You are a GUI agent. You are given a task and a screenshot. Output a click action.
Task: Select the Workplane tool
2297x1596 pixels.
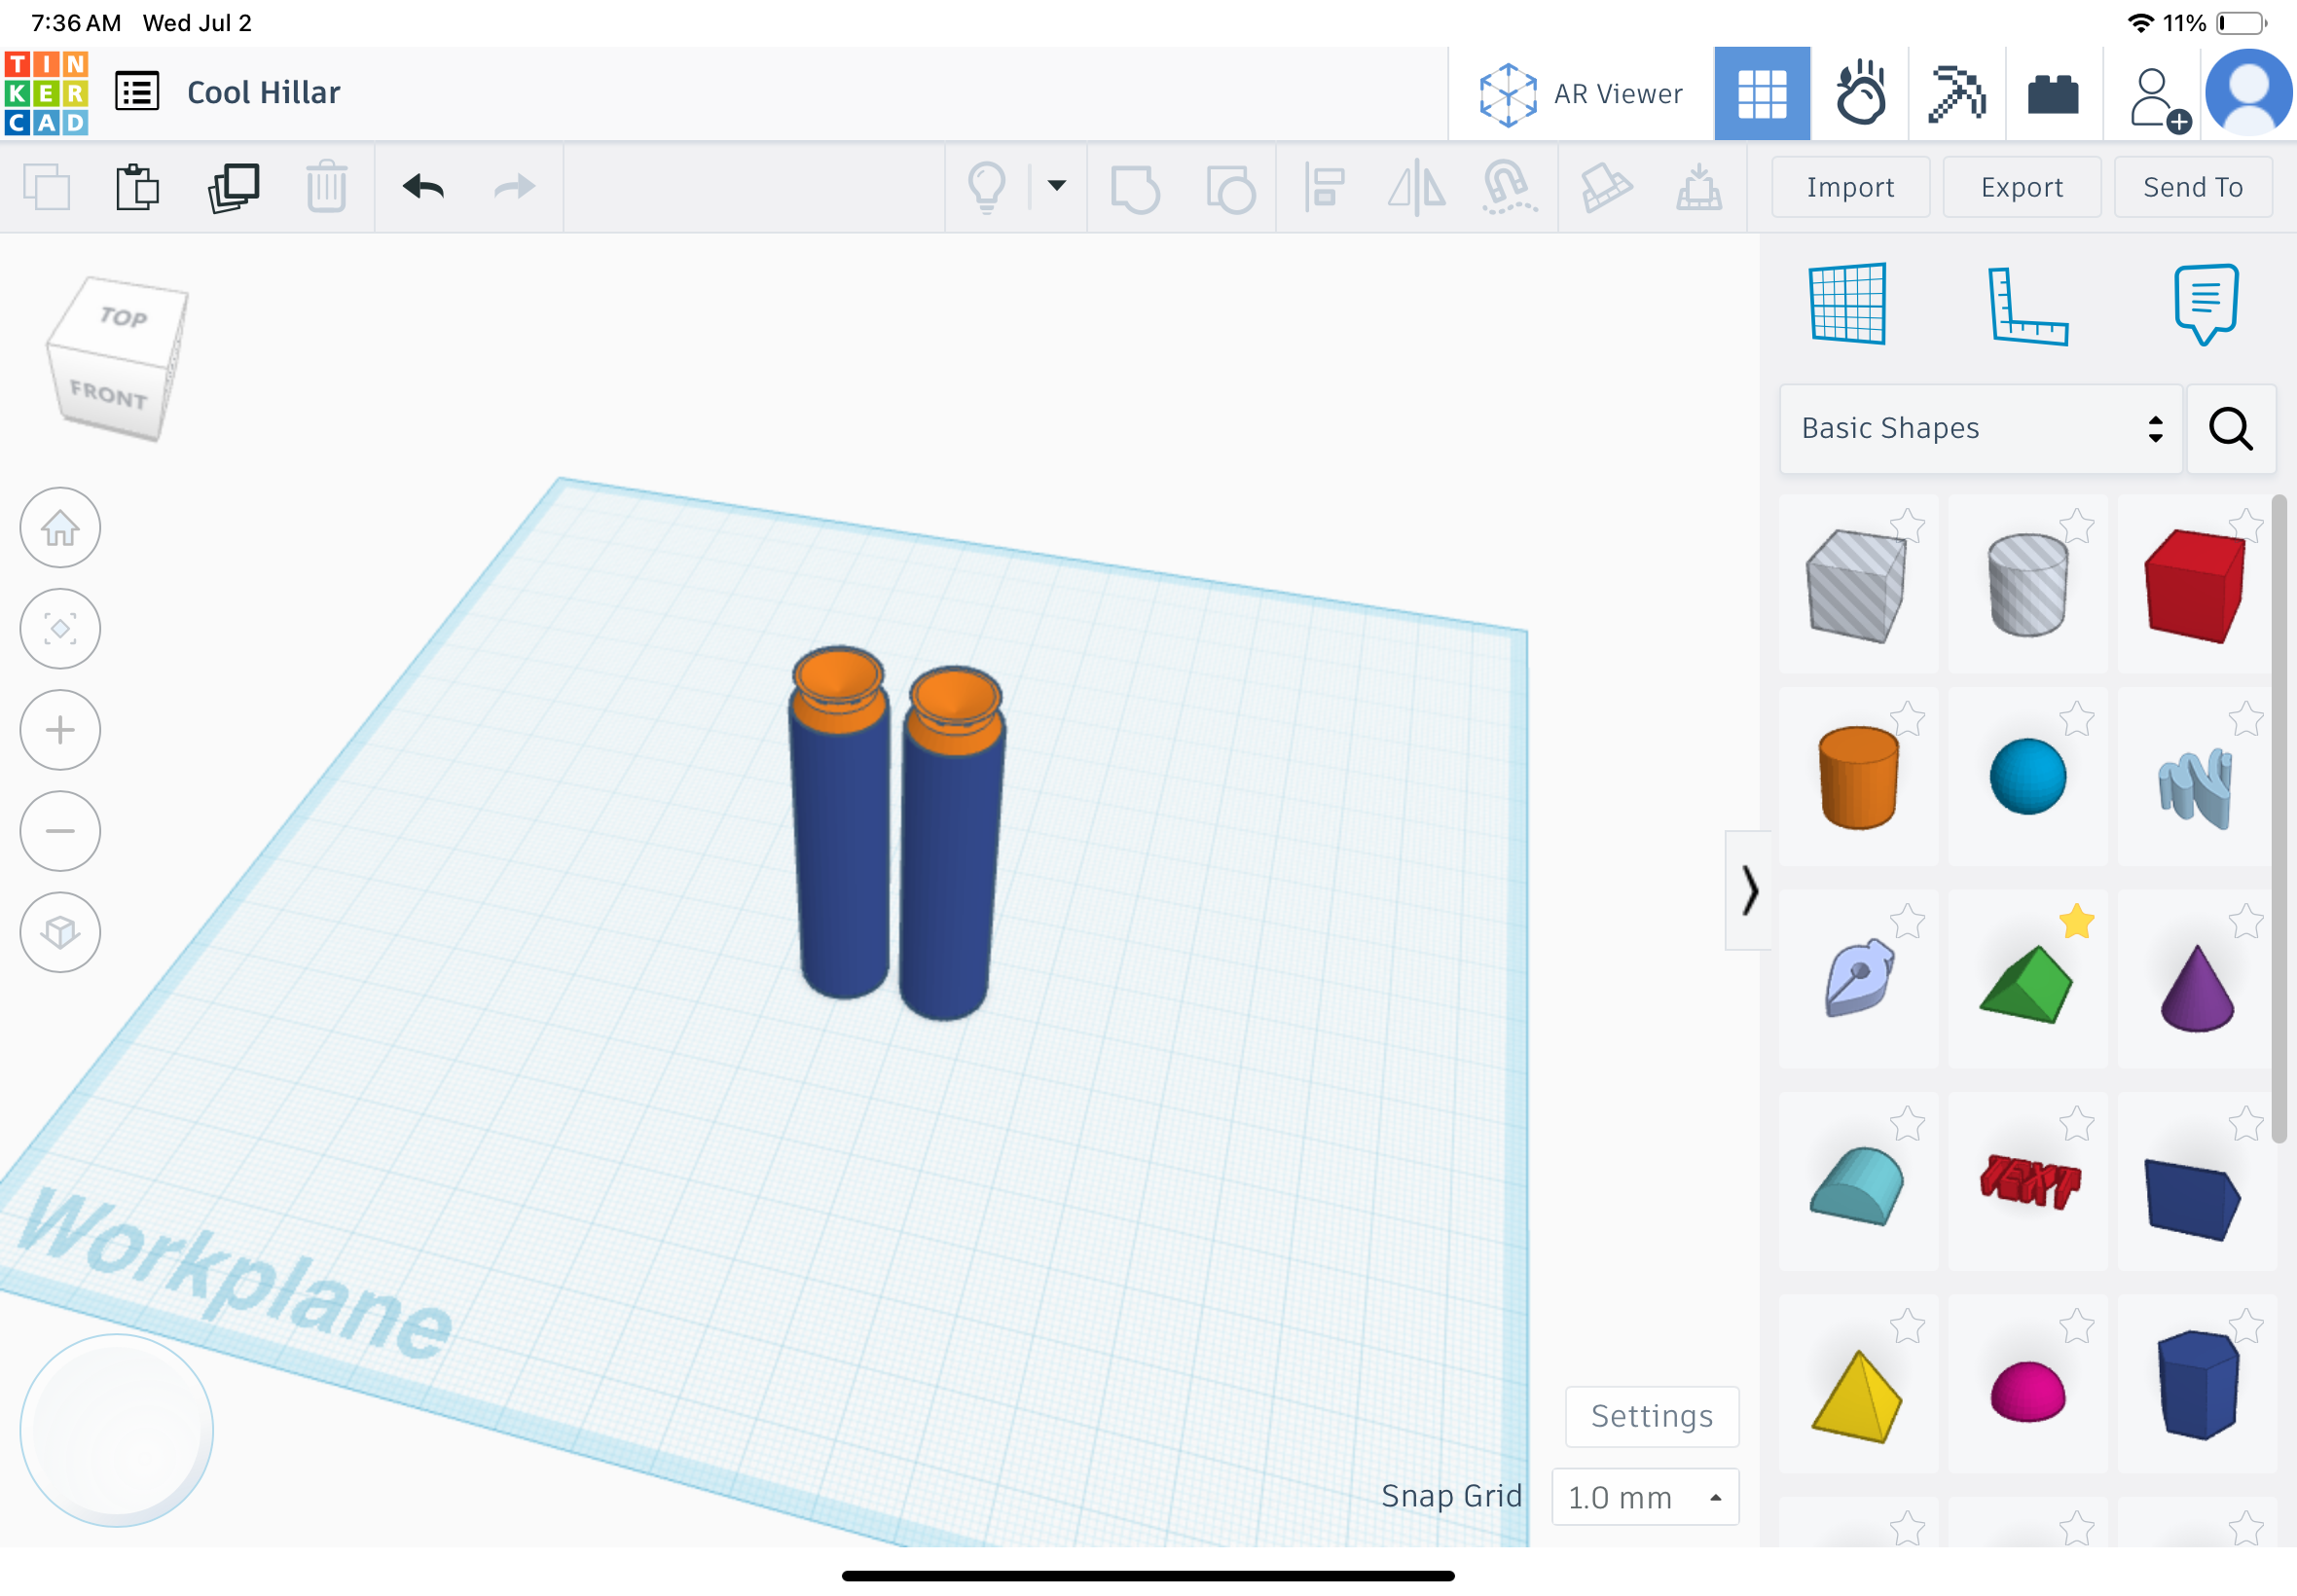[x=1847, y=304]
